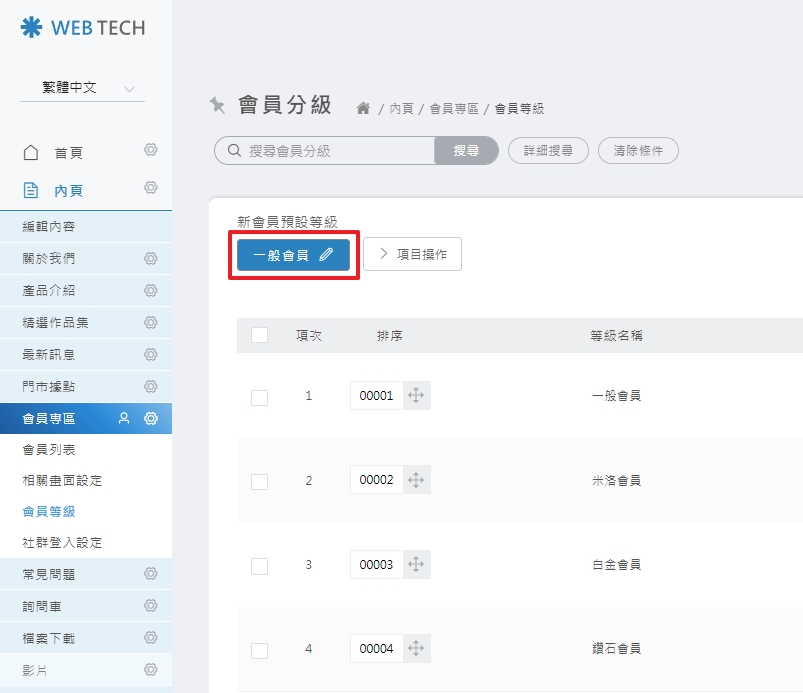The width and height of the screenshot is (803, 693).
Task: Toggle the select-all checkbox in table header
Action: point(259,335)
